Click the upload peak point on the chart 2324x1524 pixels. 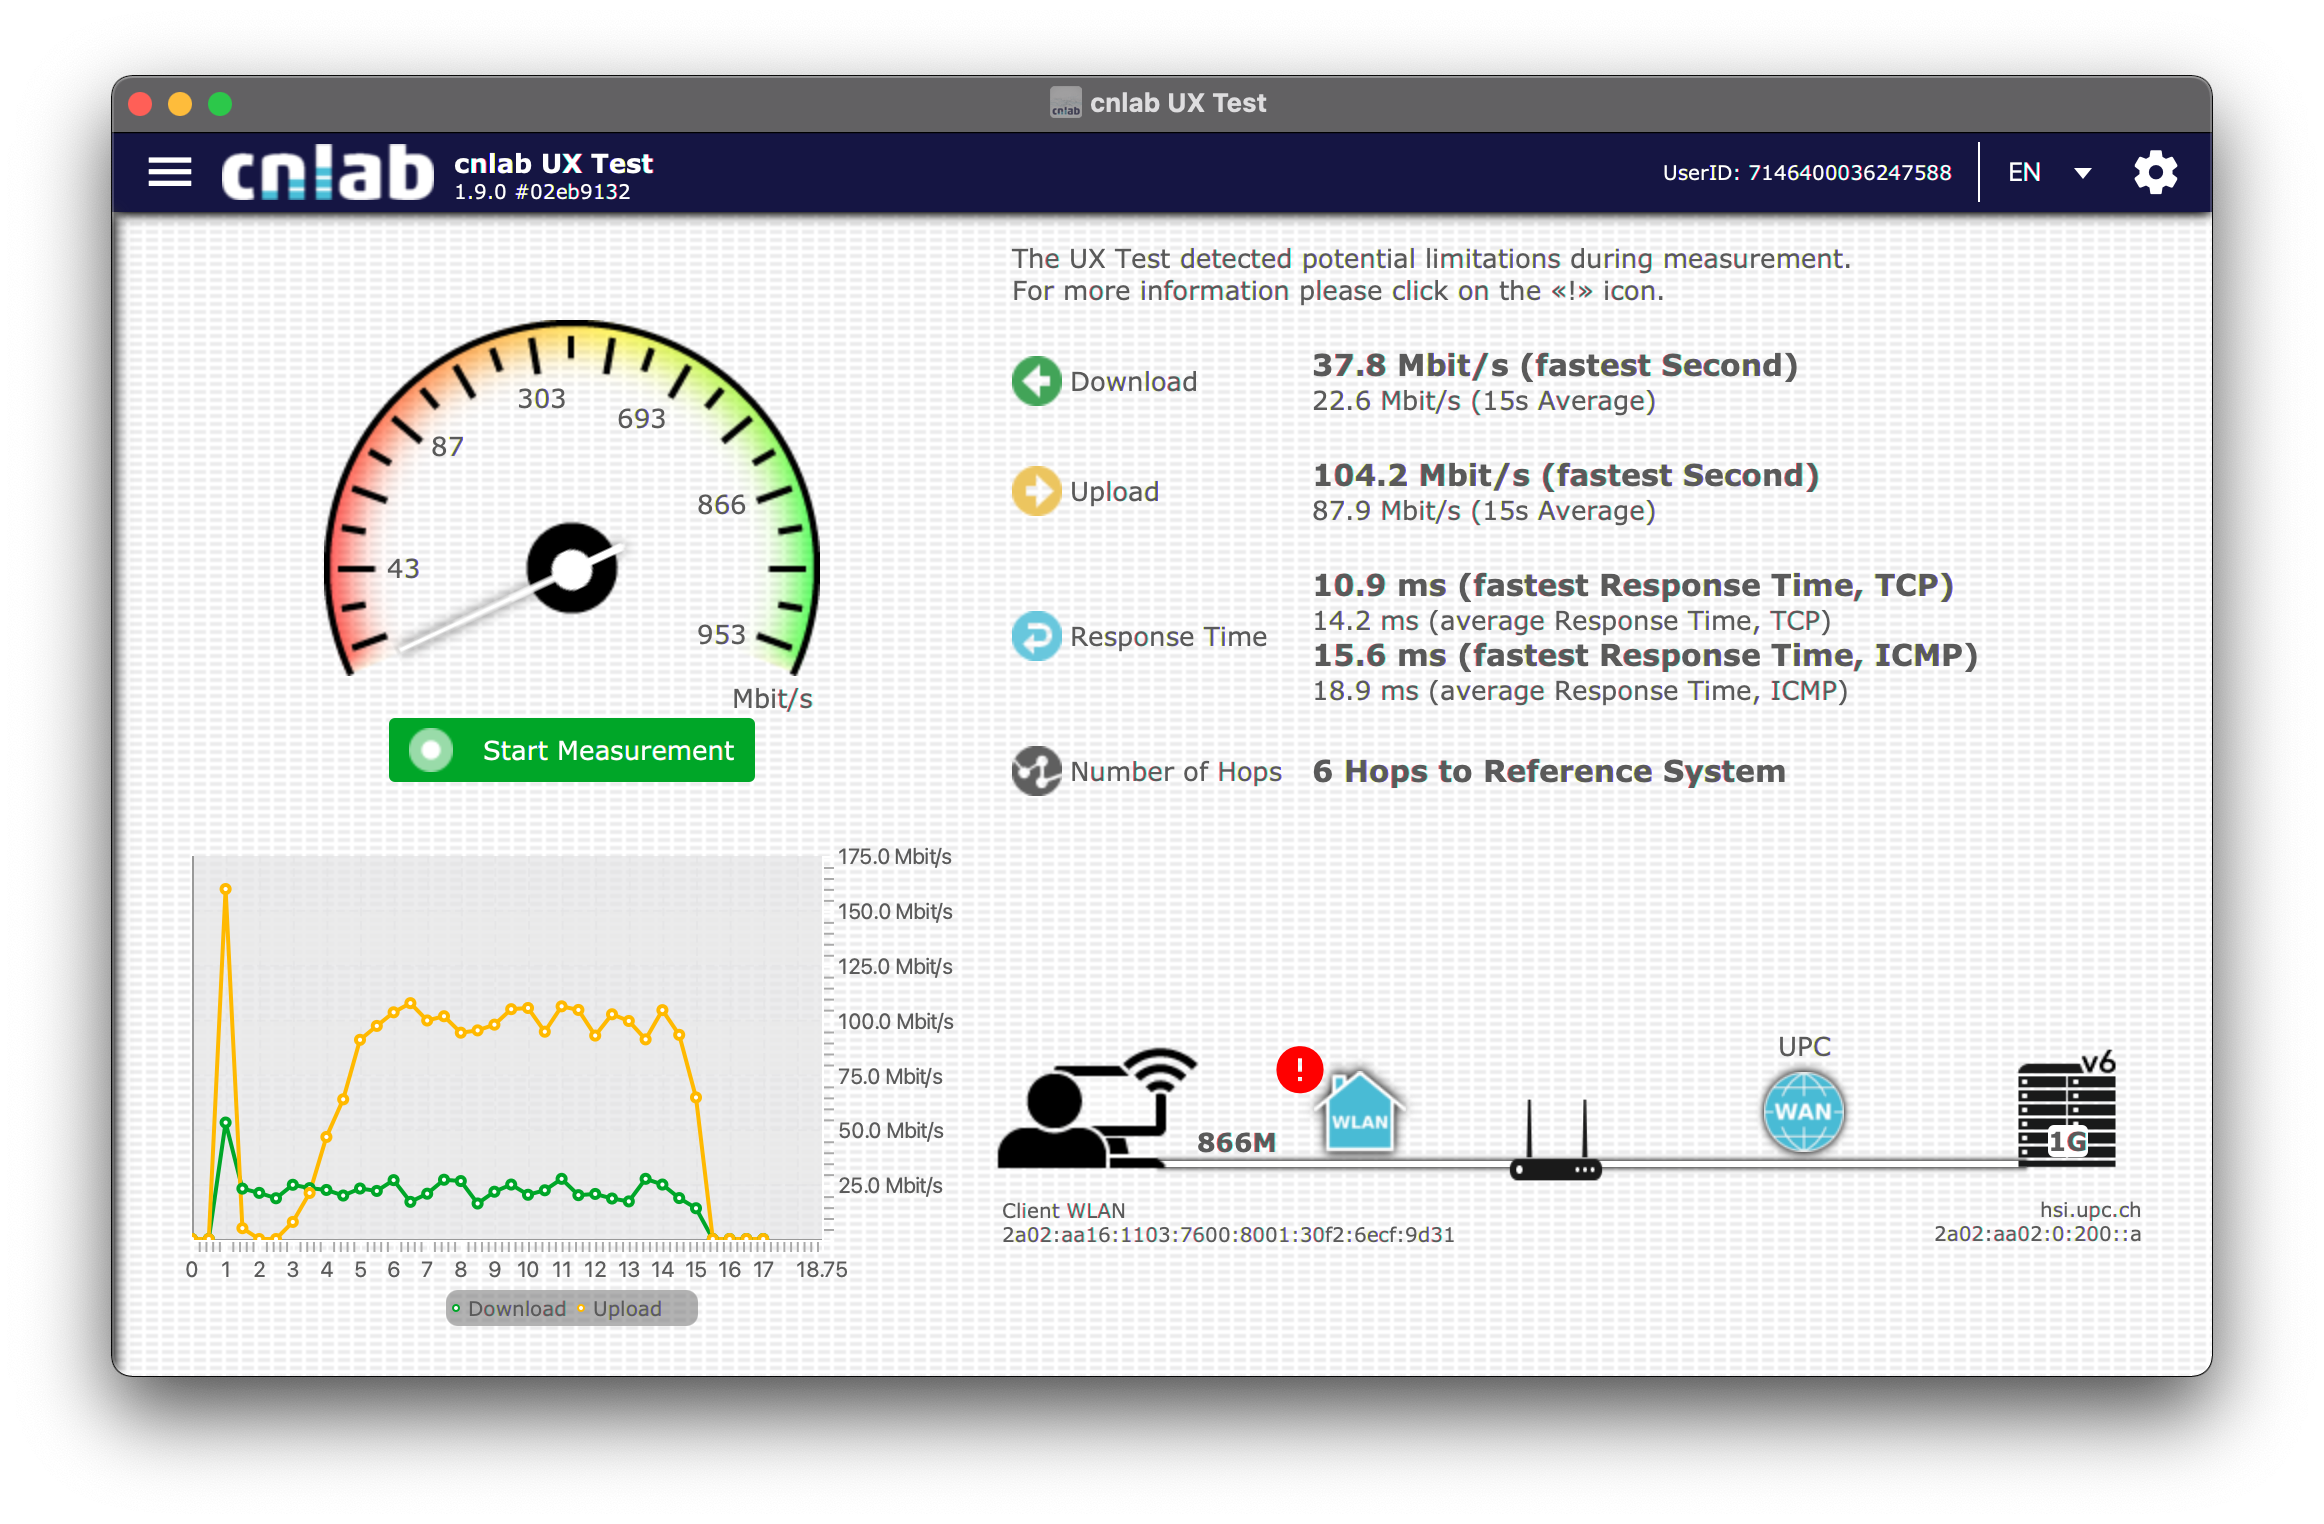pos(226,889)
